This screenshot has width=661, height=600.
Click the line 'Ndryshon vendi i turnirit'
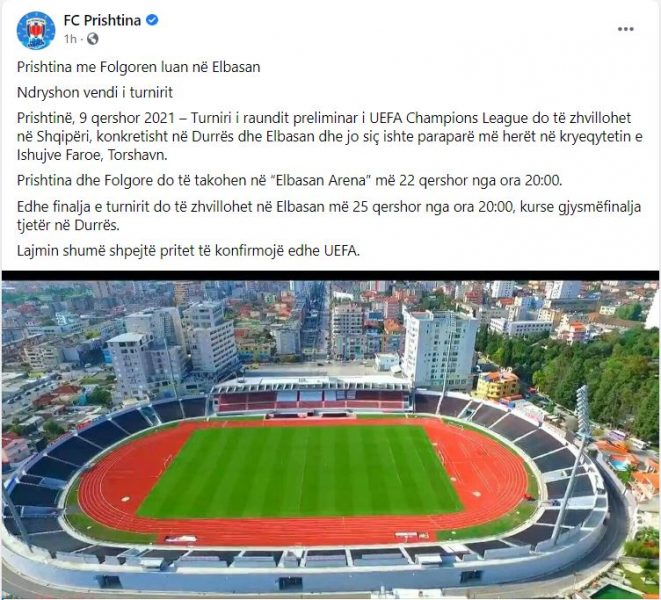tap(95, 92)
